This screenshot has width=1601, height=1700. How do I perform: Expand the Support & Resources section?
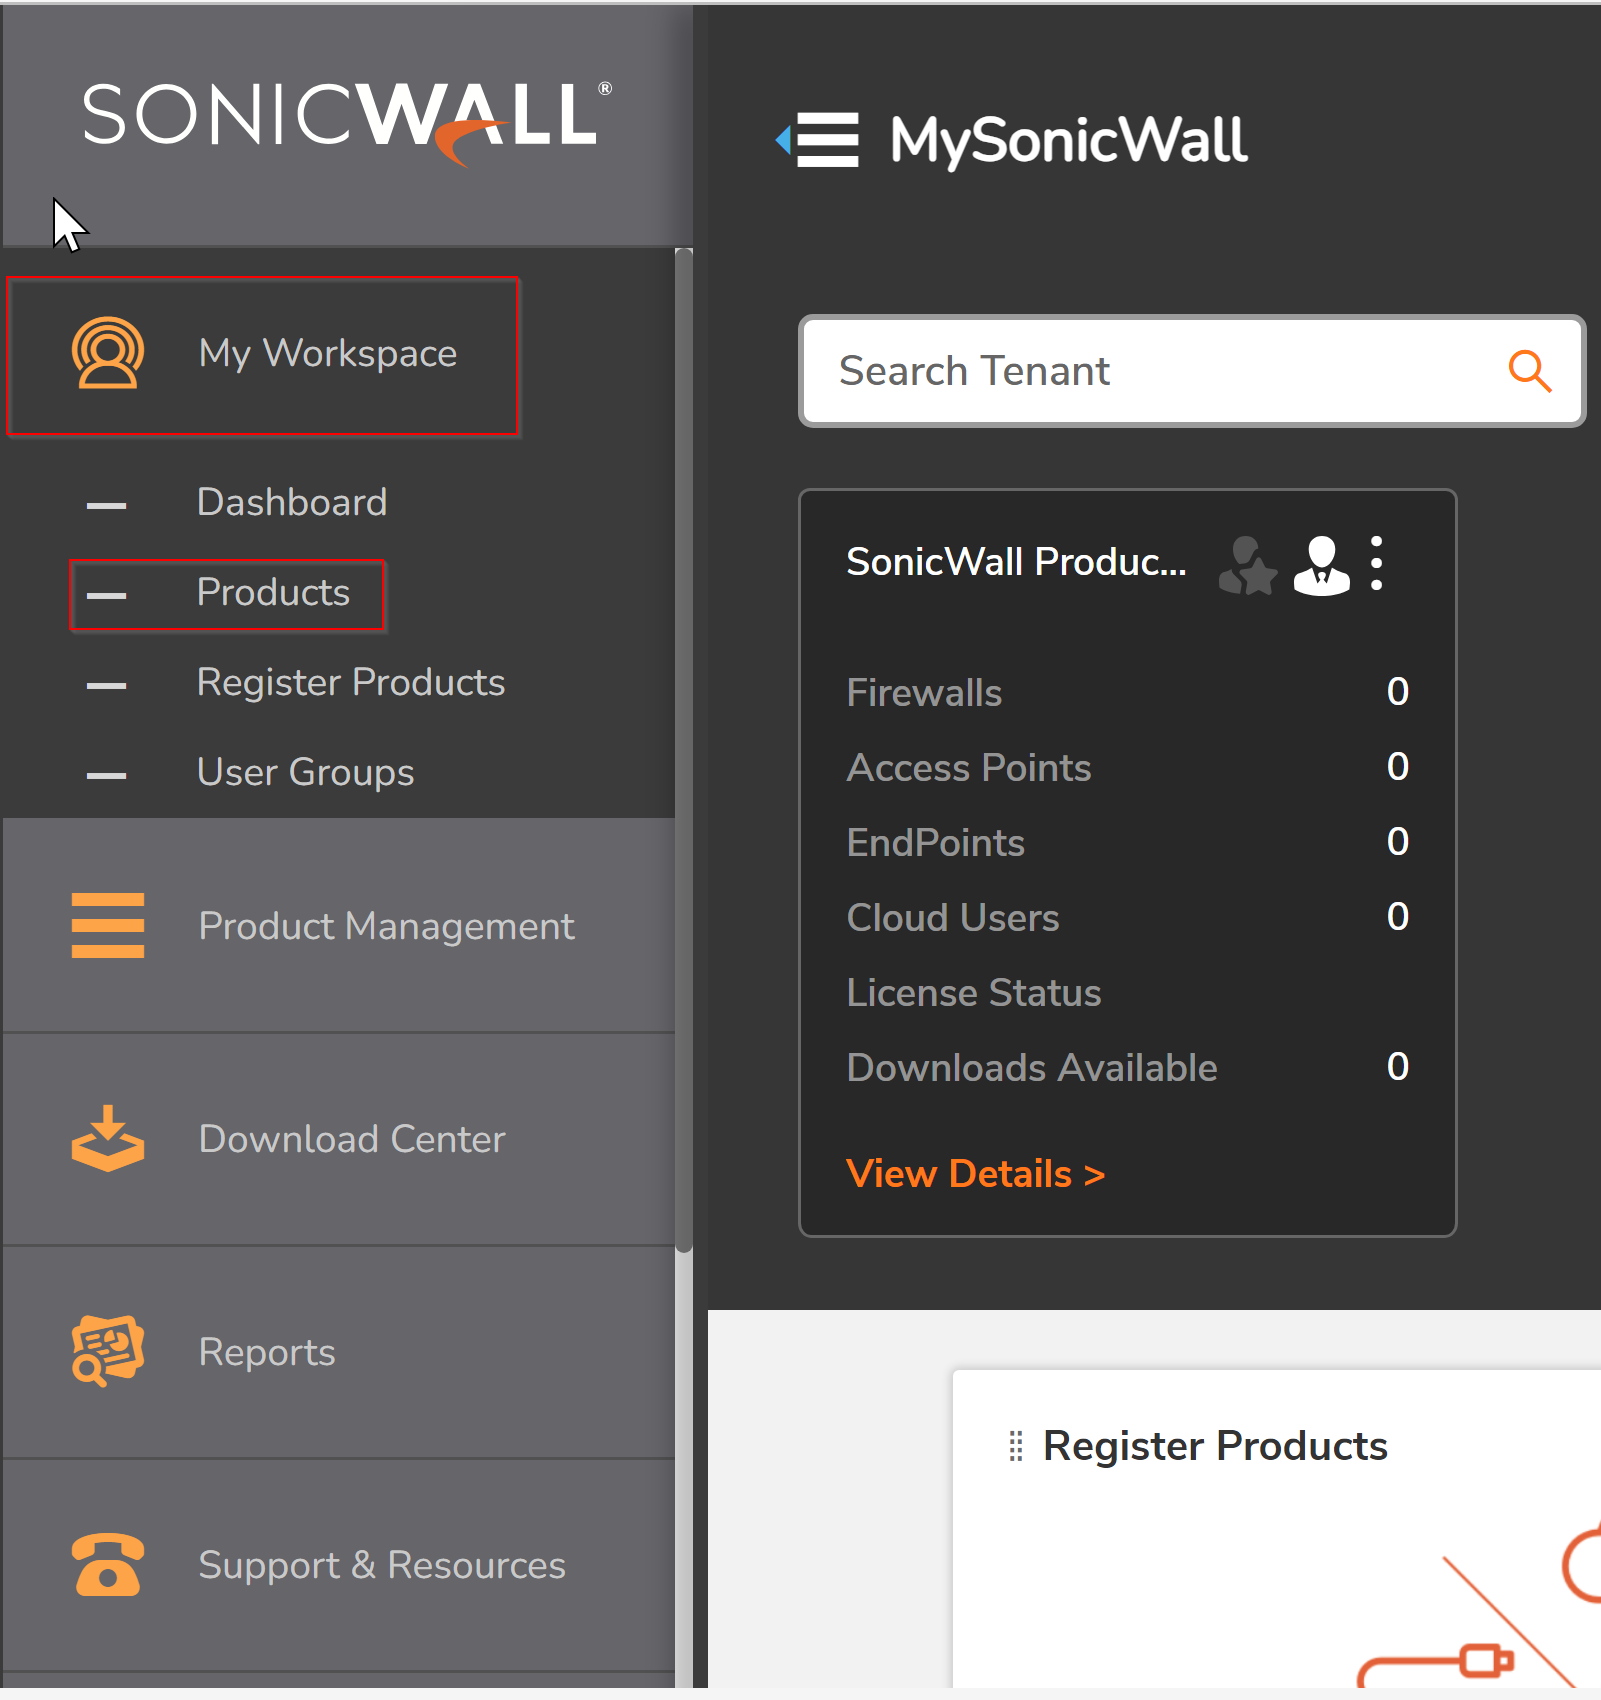(x=382, y=1564)
